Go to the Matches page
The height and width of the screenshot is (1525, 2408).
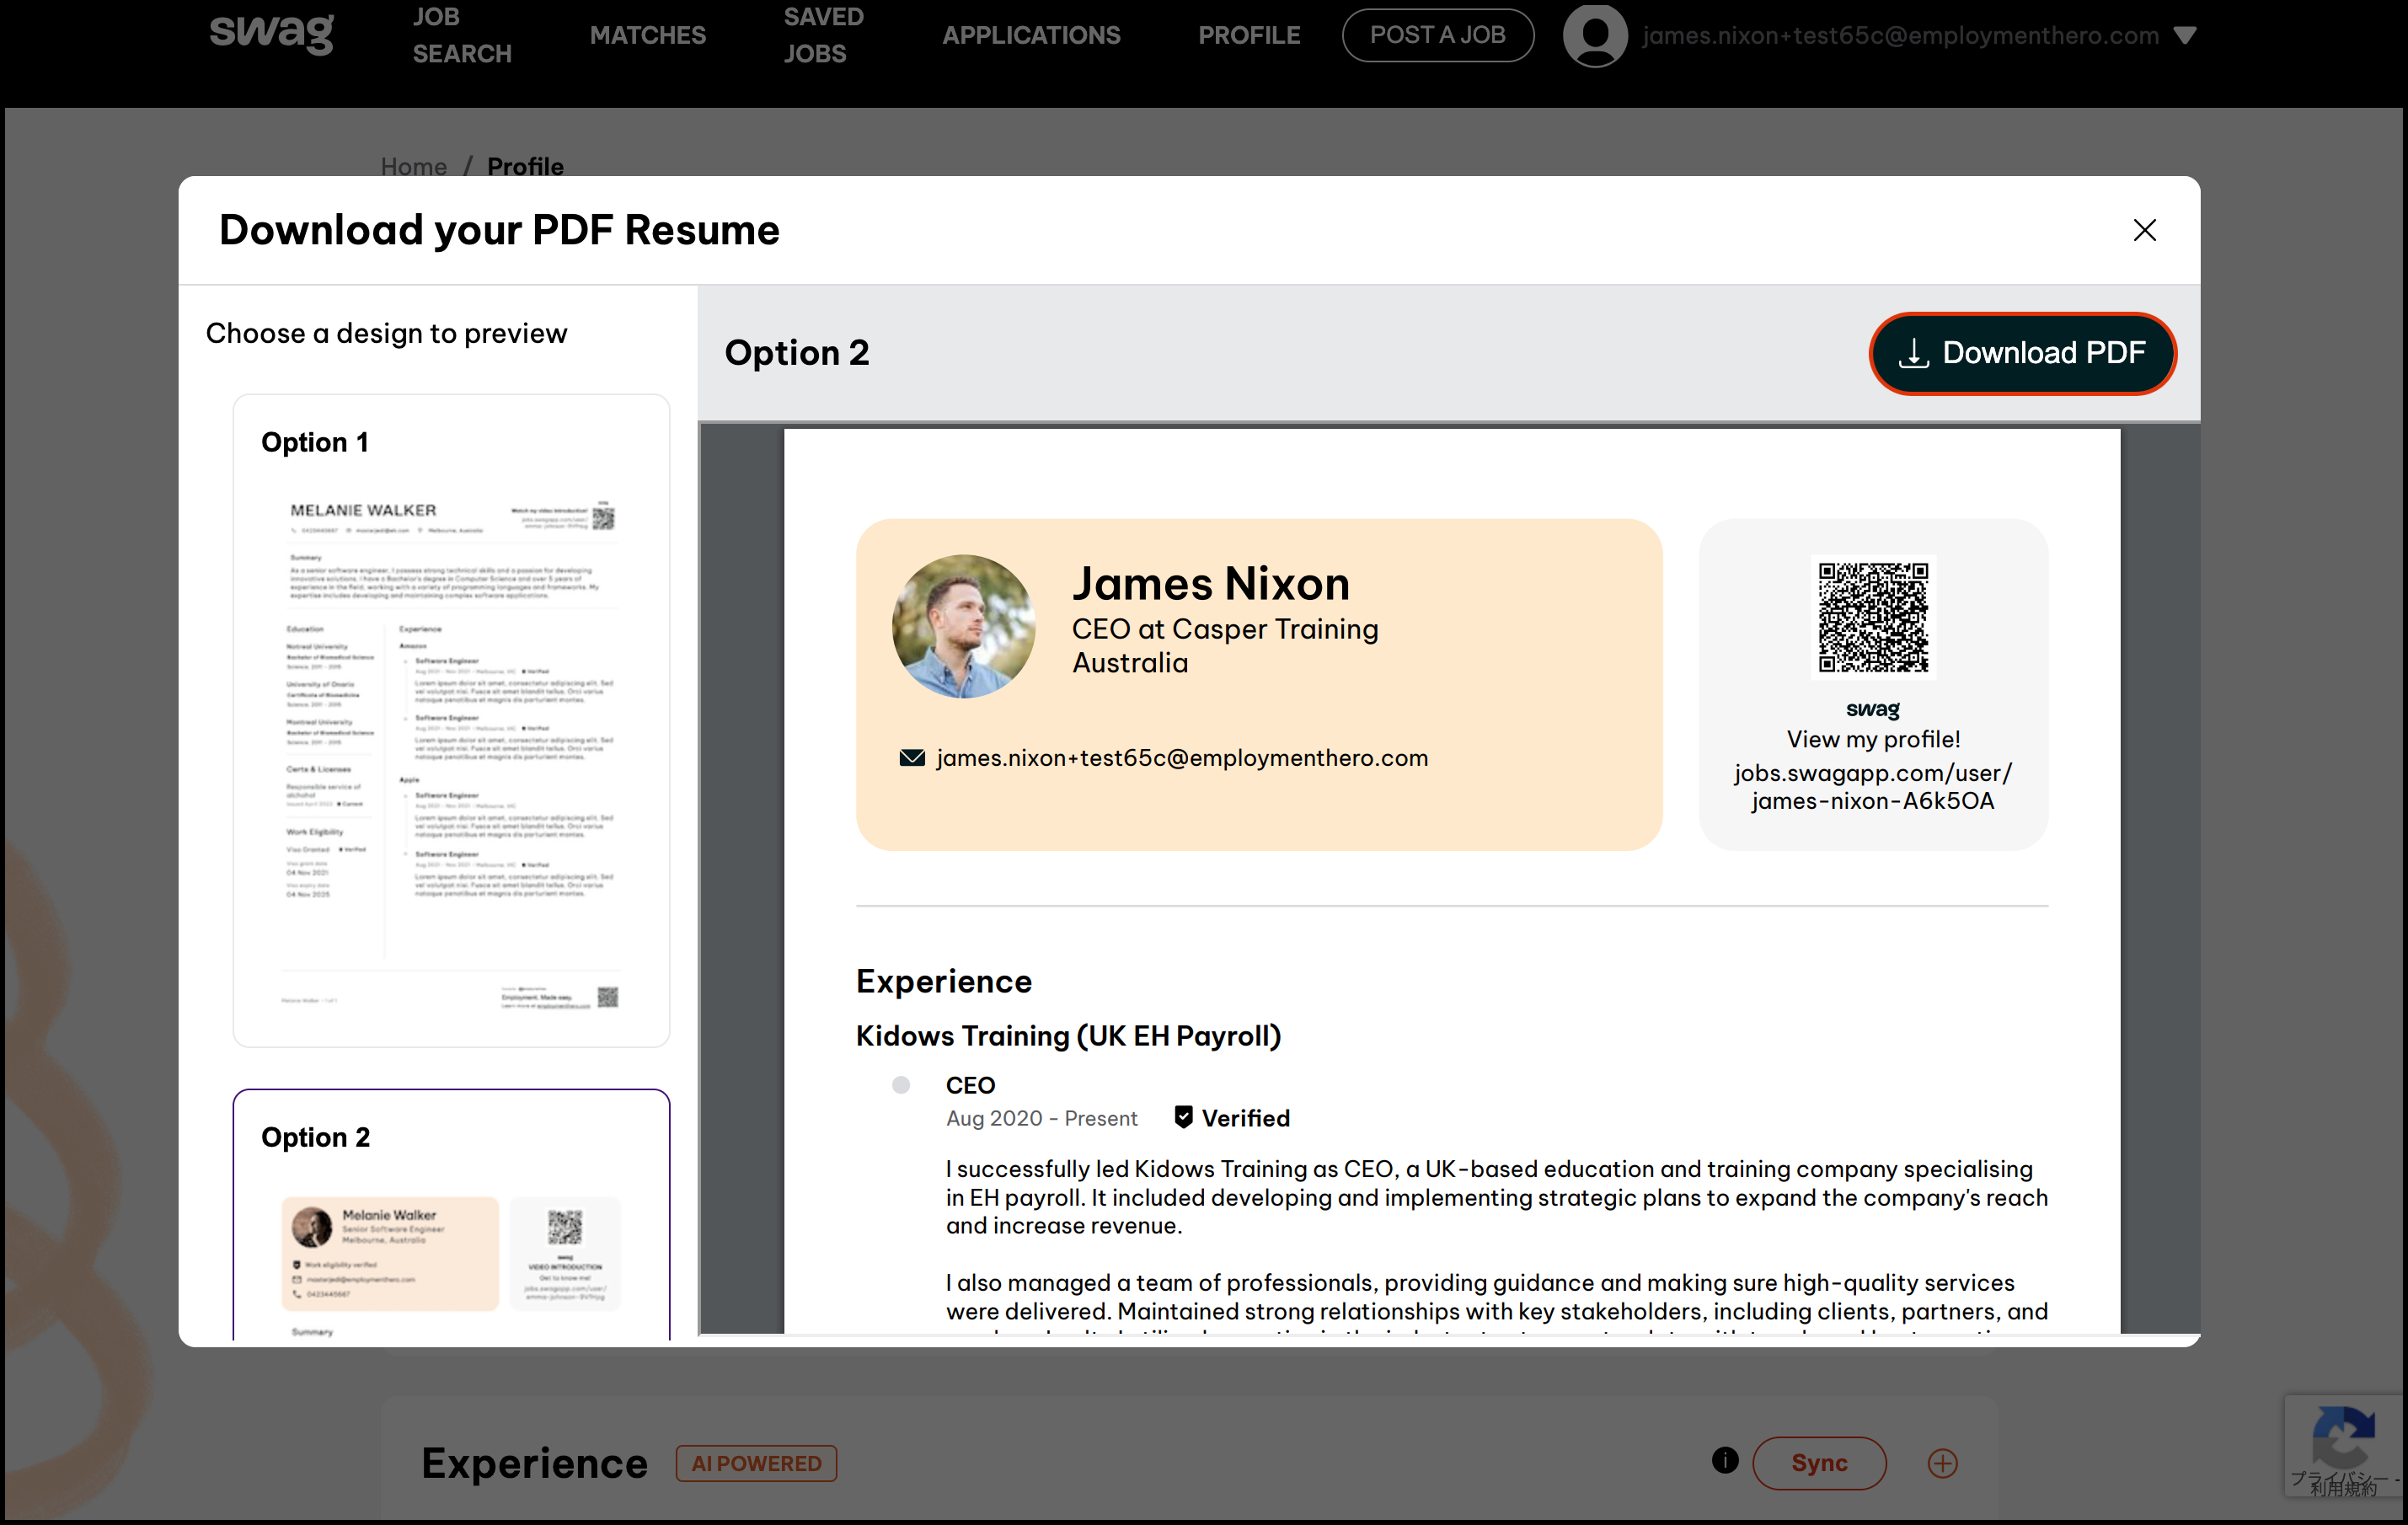[x=647, y=36]
